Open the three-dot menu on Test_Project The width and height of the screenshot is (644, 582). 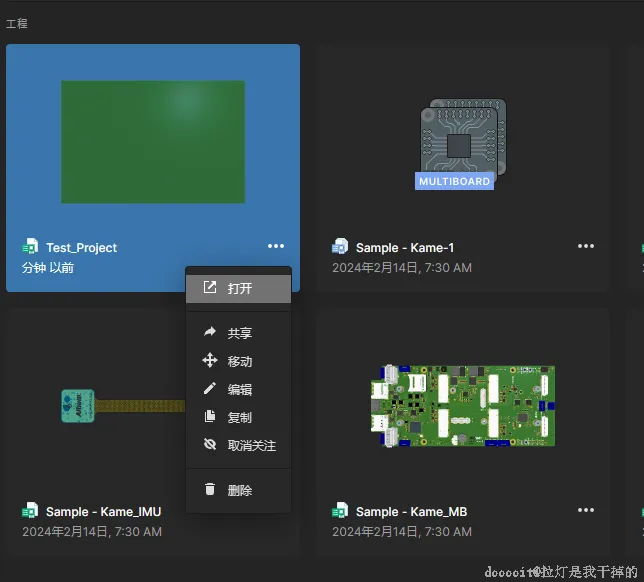[x=276, y=246]
